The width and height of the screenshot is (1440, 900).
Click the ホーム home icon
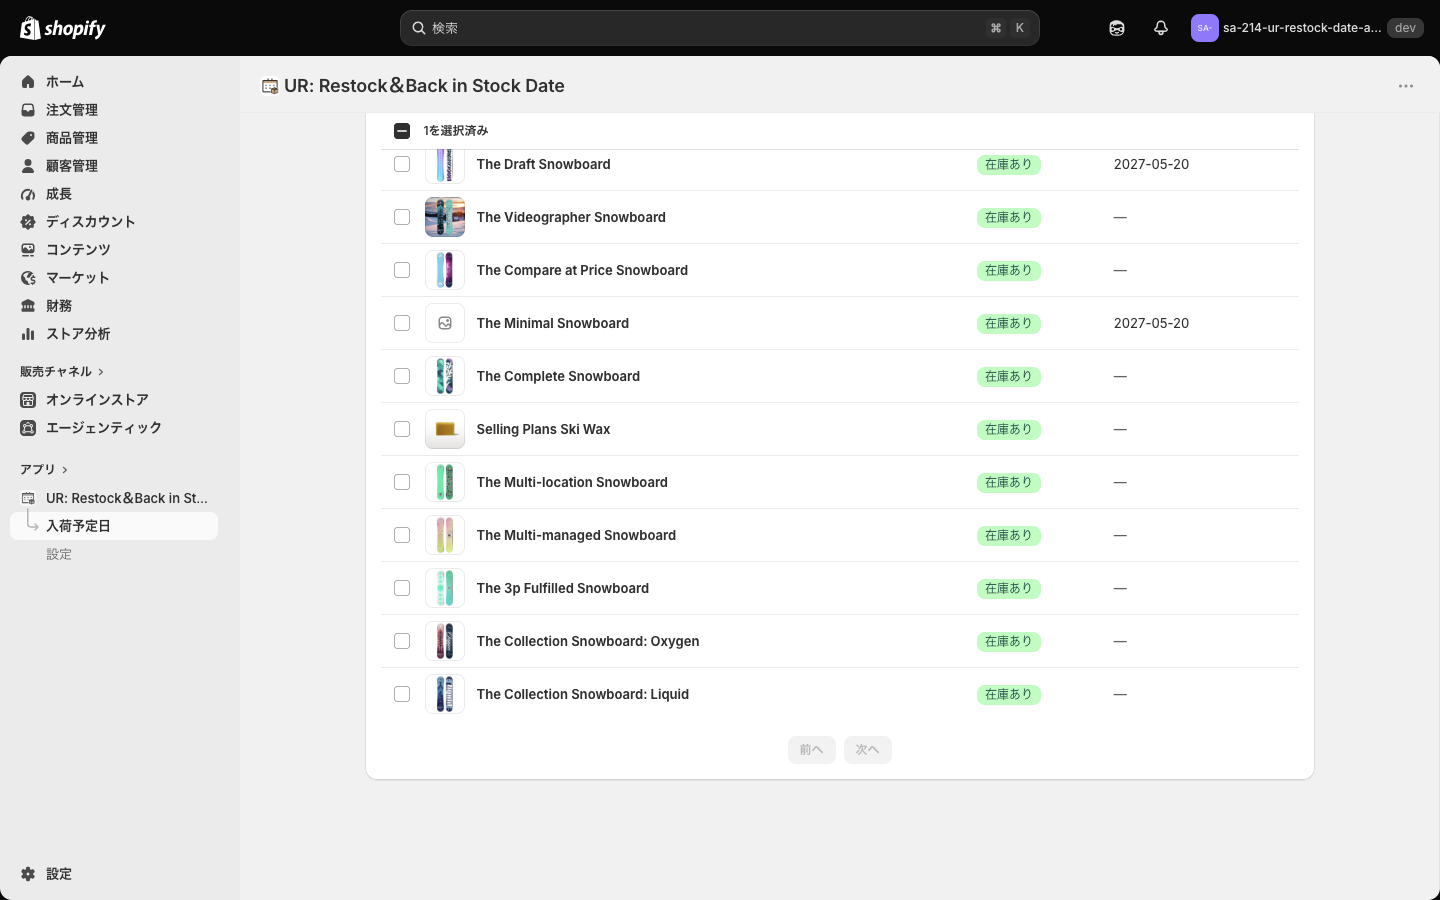(28, 82)
